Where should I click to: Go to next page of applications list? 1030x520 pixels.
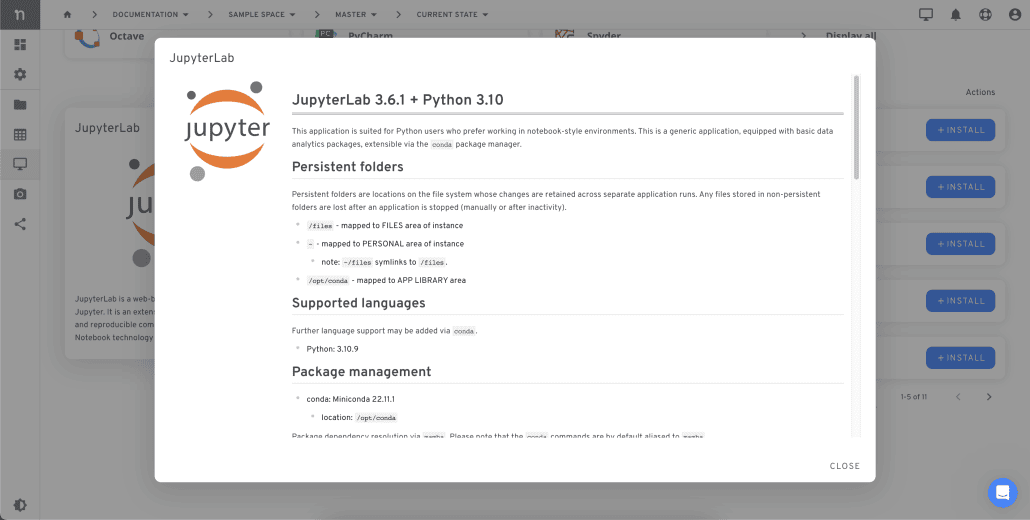pos(989,397)
